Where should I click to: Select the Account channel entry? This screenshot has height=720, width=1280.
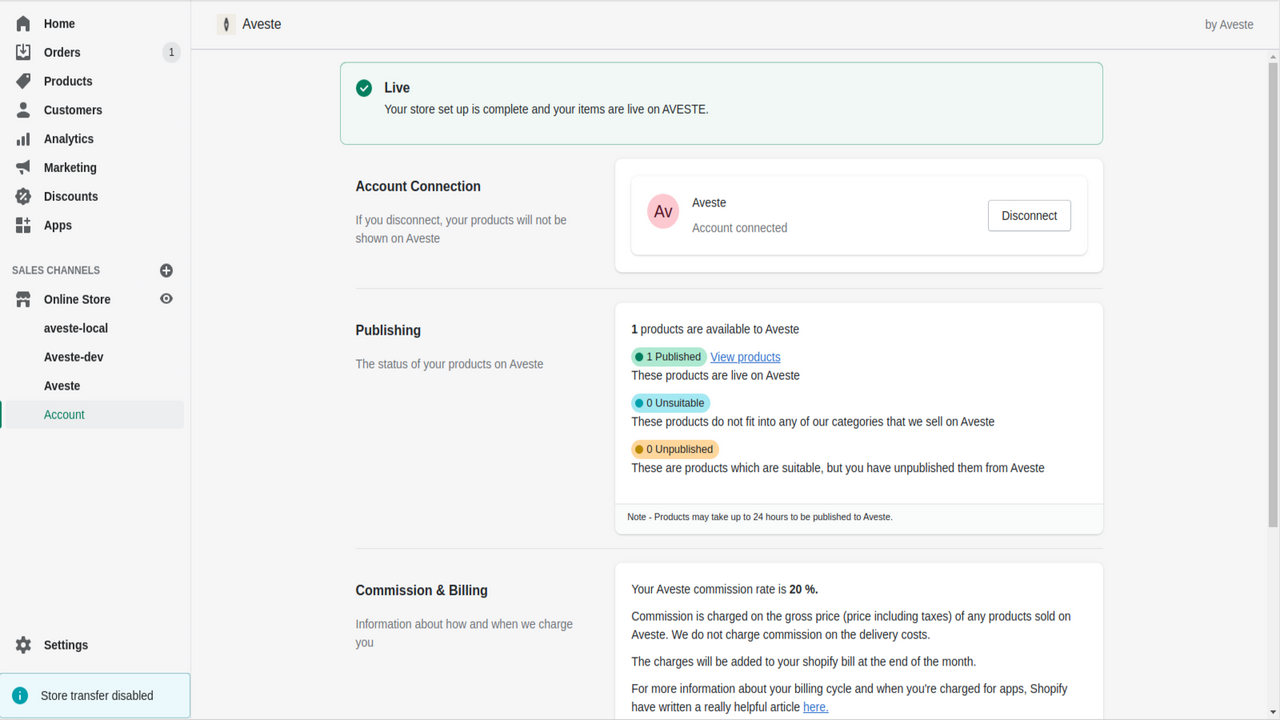(x=64, y=414)
